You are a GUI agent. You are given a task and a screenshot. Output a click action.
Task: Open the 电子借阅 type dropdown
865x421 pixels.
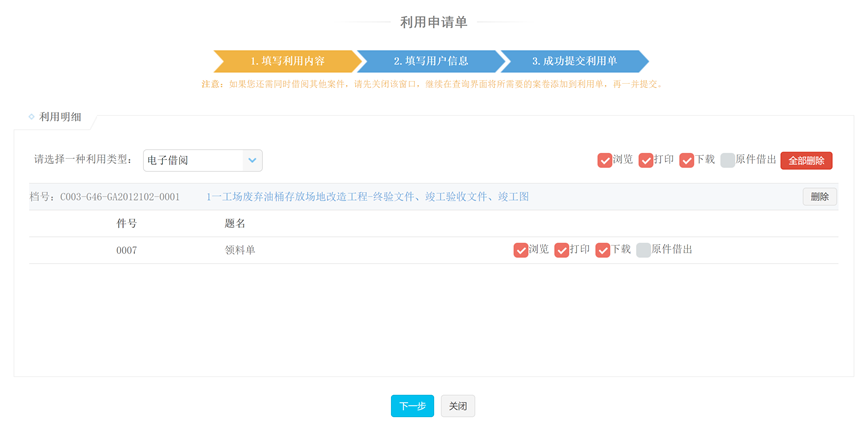202,161
